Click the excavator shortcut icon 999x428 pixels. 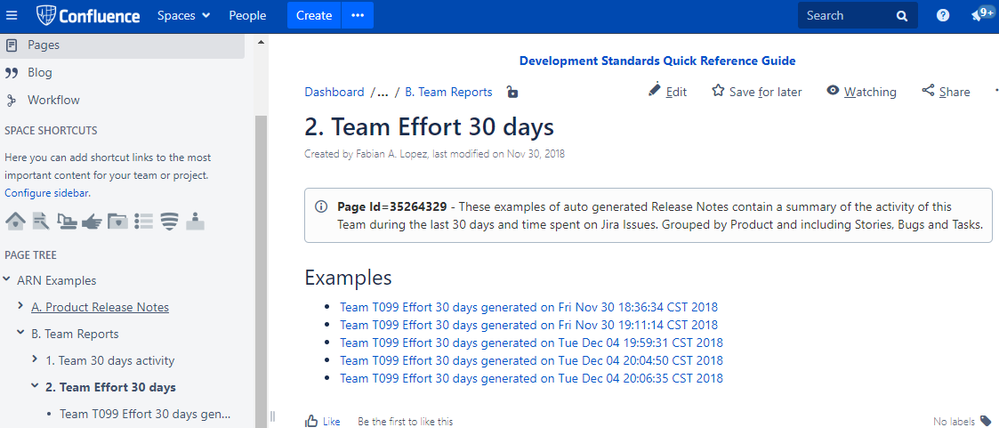(67, 221)
